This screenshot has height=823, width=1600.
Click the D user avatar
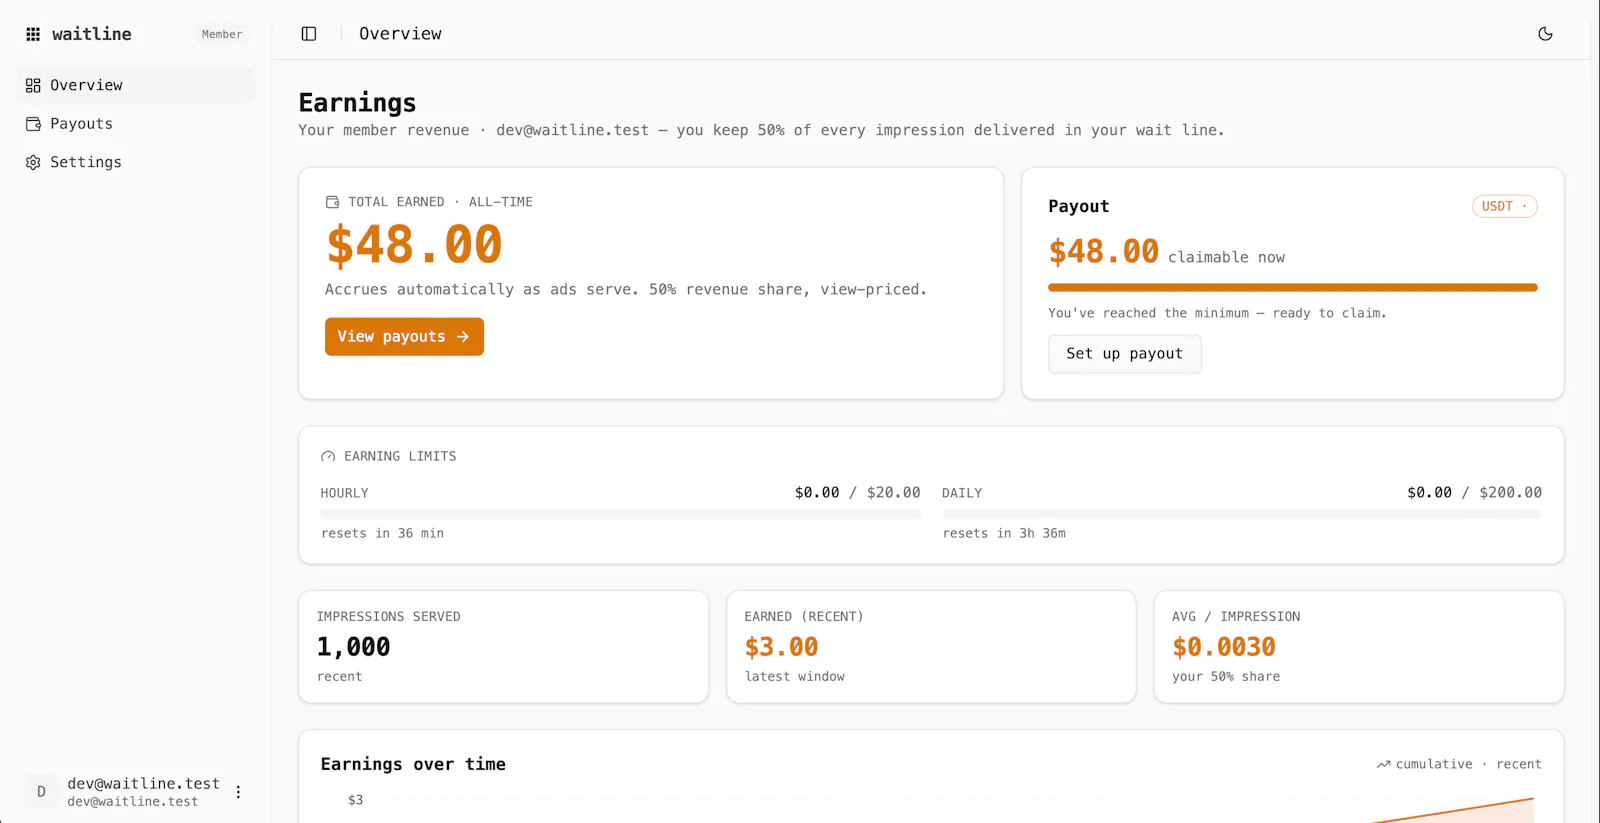pyautogui.click(x=41, y=792)
